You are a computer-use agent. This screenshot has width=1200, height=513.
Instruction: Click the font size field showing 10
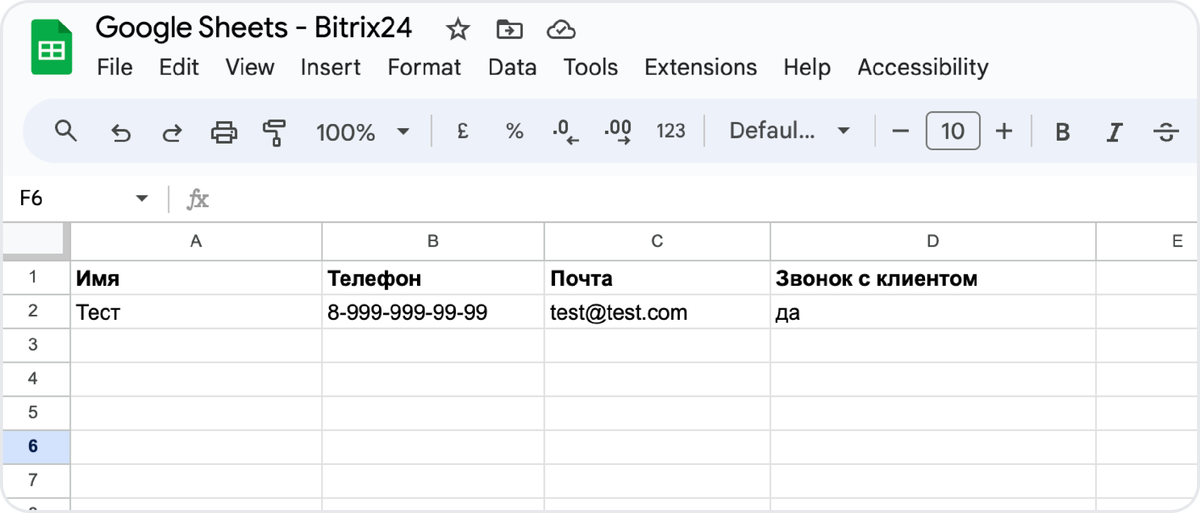point(953,131)
